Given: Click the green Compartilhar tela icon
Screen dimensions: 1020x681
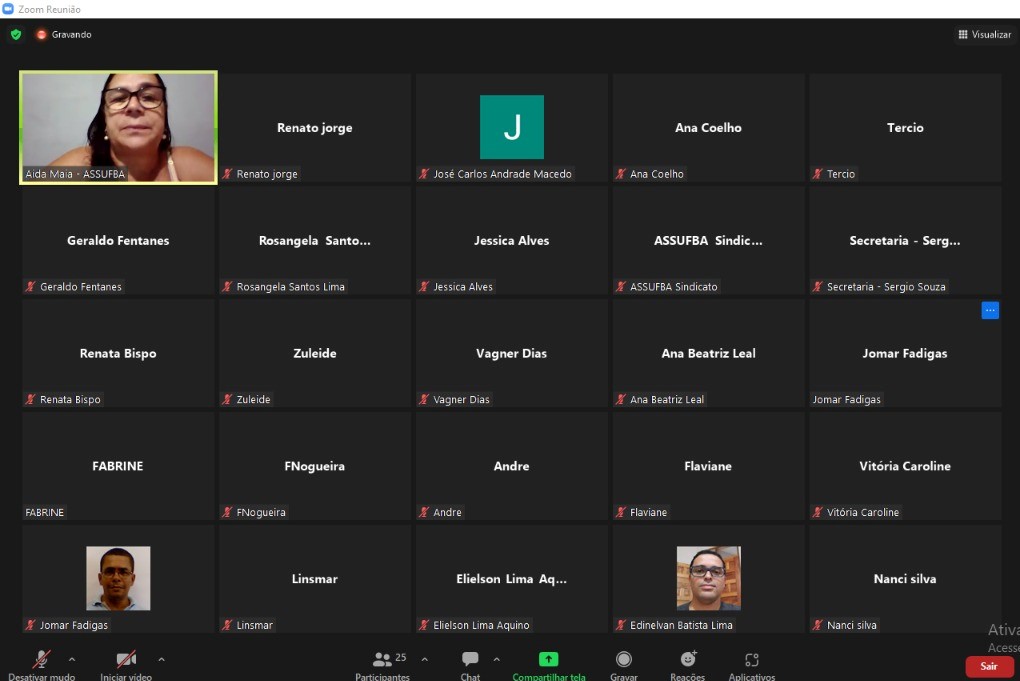Looking at the screenshot, I should coord(548,660).
